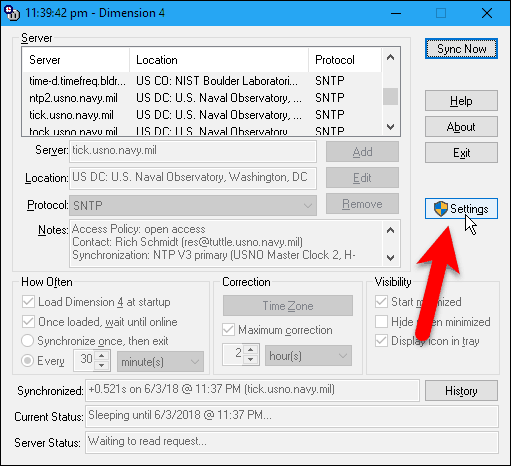
Task: Open the minute(s) interval unit dropdown
Action: pos(160,362)
